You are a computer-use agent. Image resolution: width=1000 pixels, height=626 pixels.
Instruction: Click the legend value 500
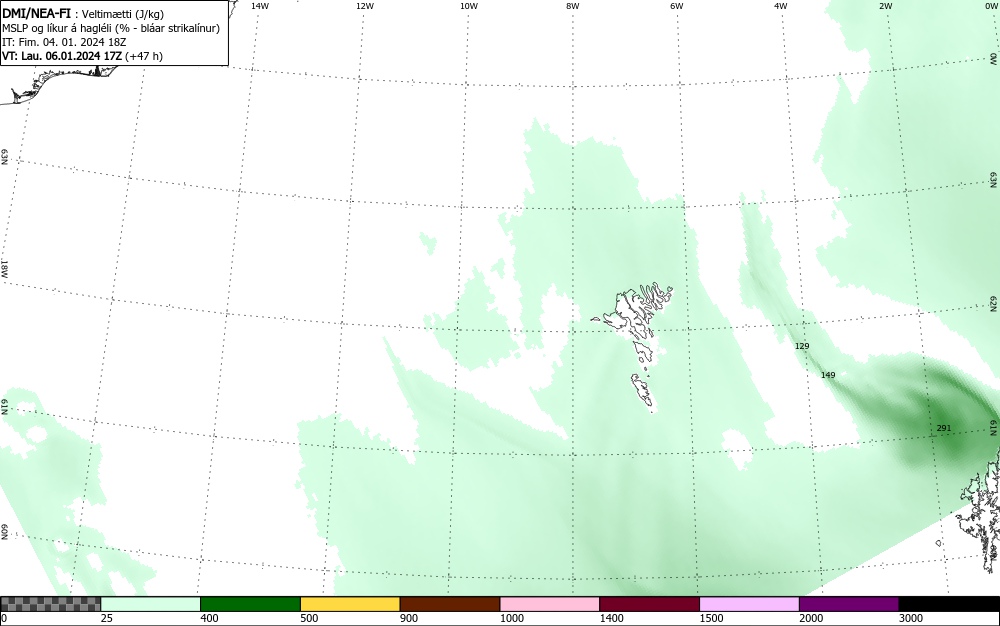click(309, 618)
